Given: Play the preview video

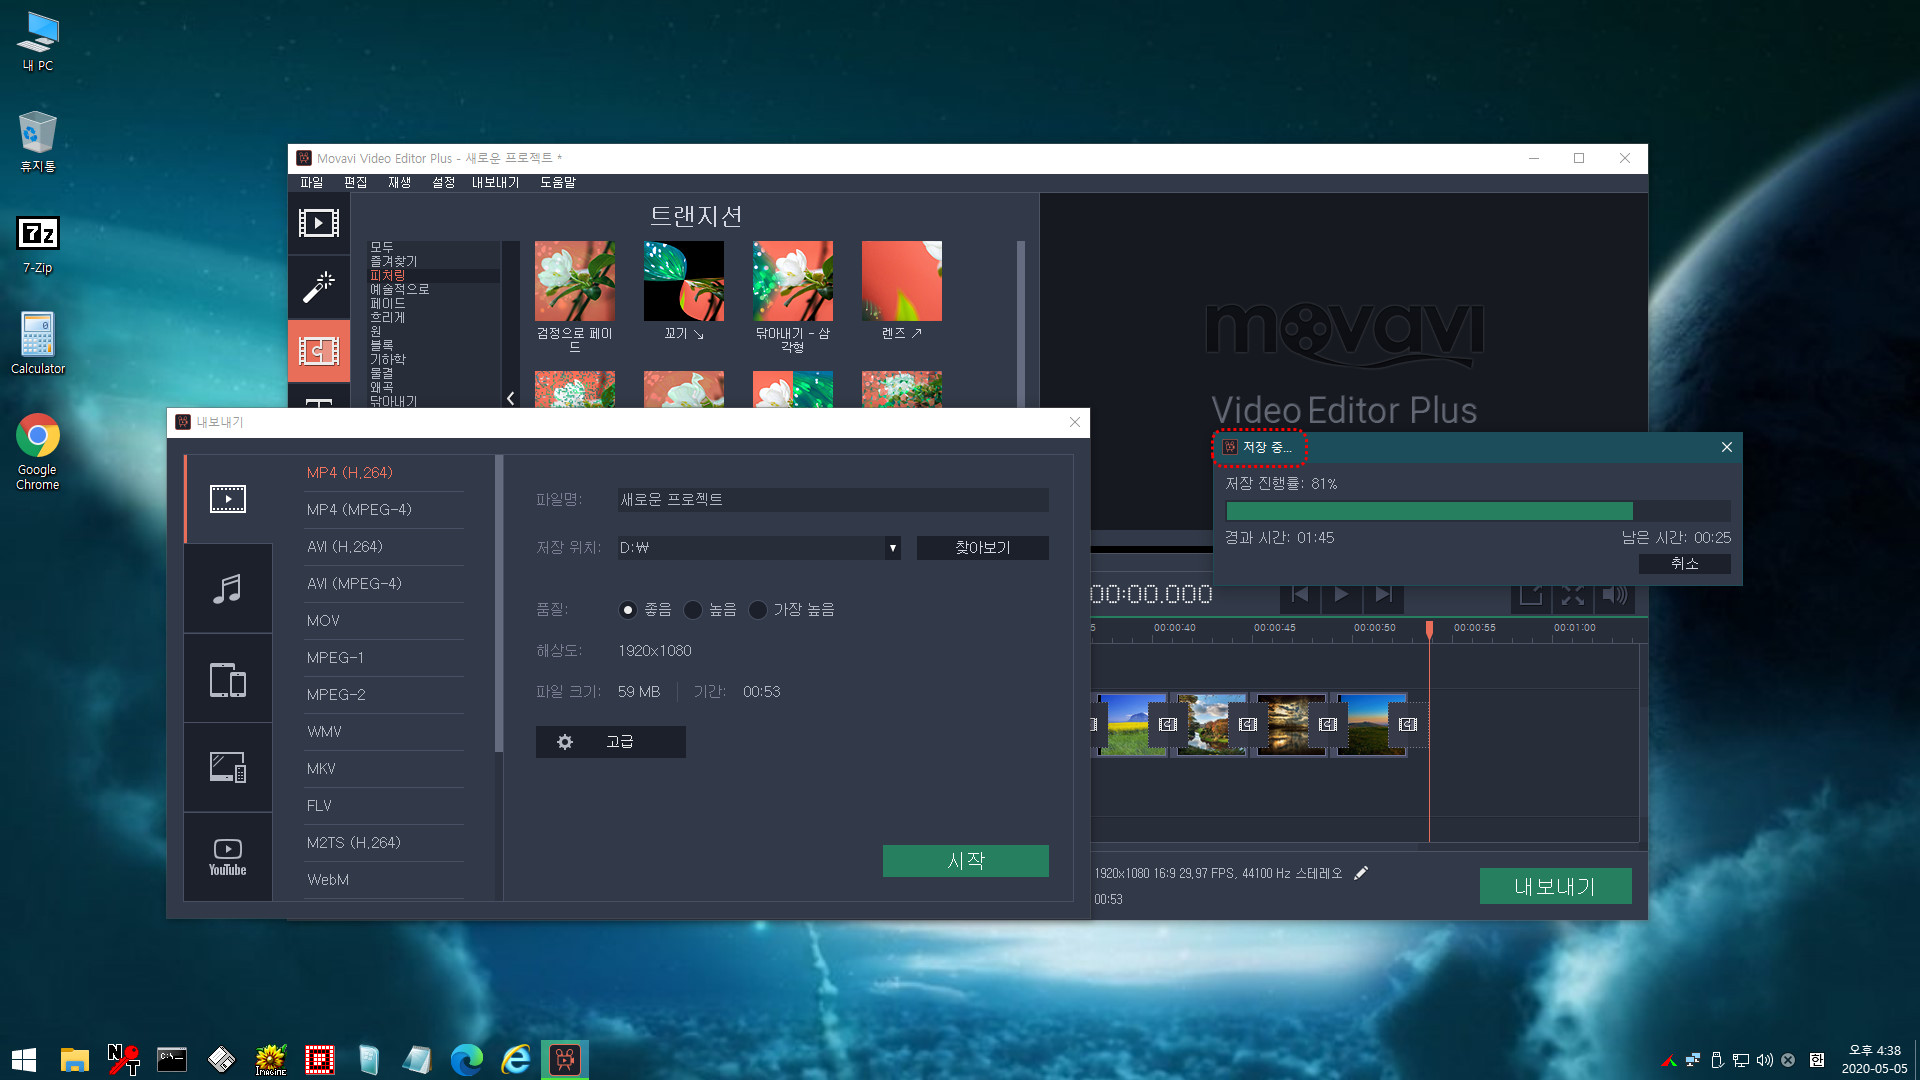Looking at the screenshot, I should [1341, 595].
